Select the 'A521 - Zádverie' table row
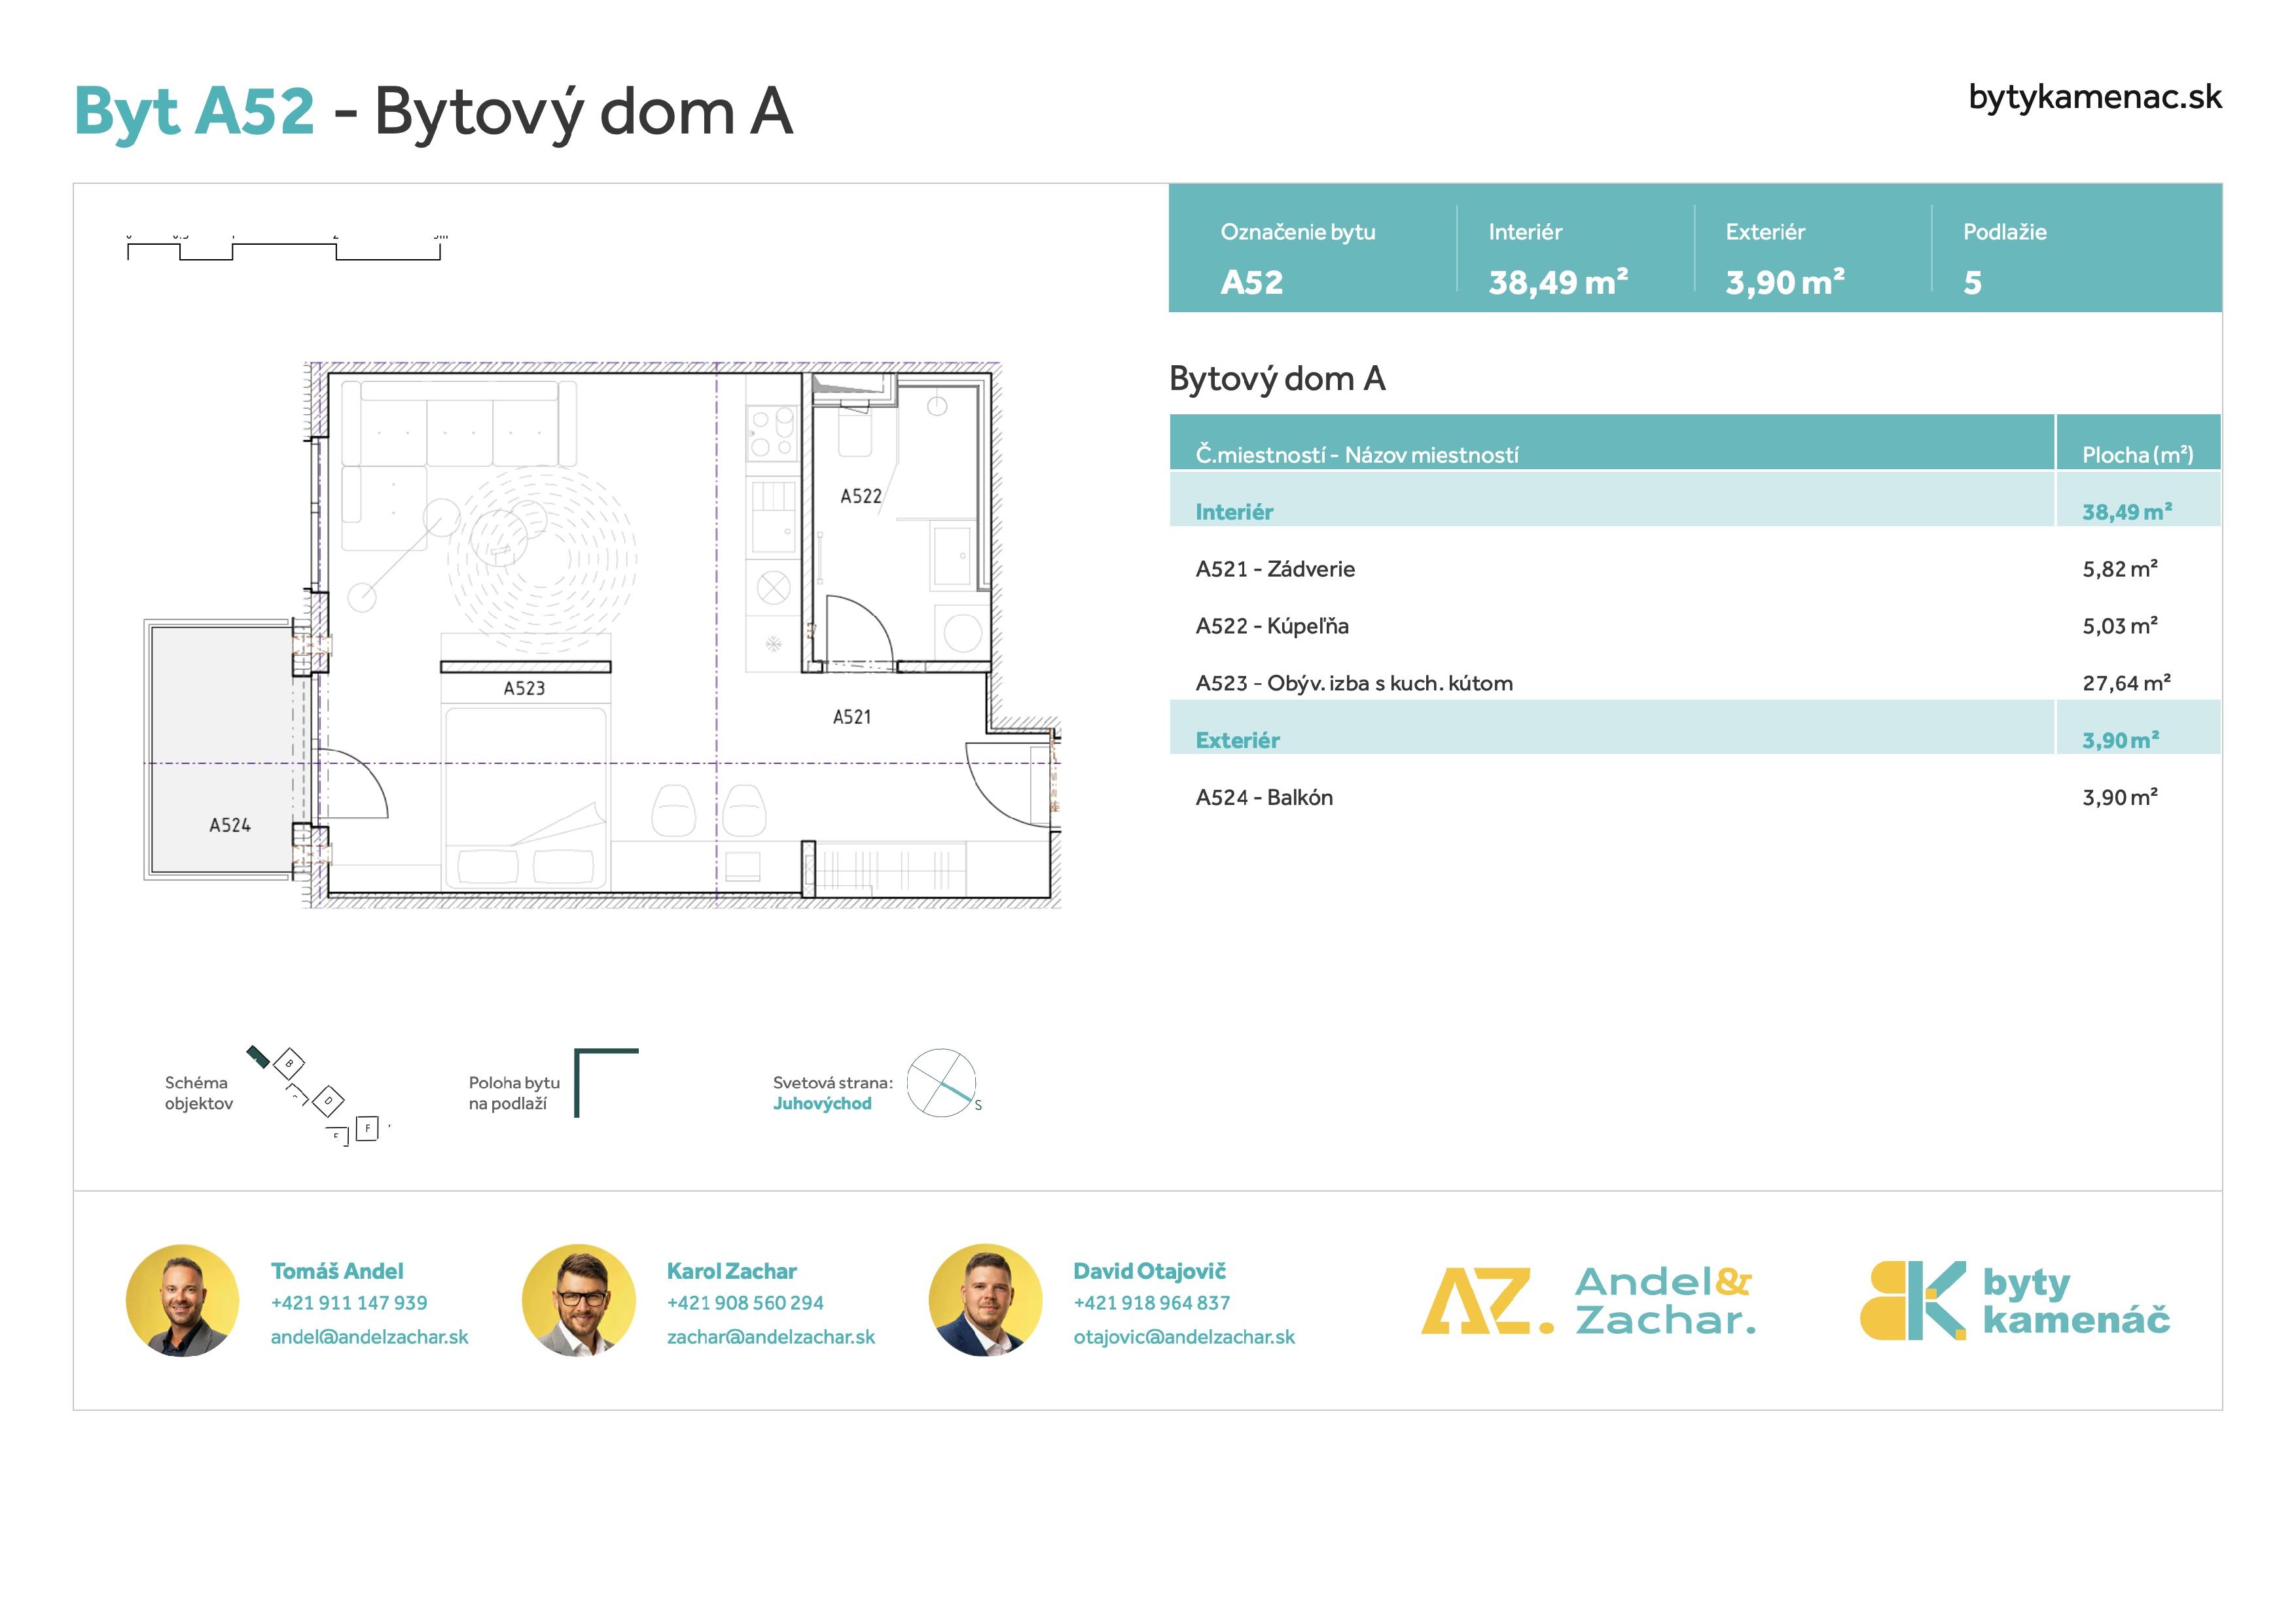2296x1623 pixels. point(1695,569)
